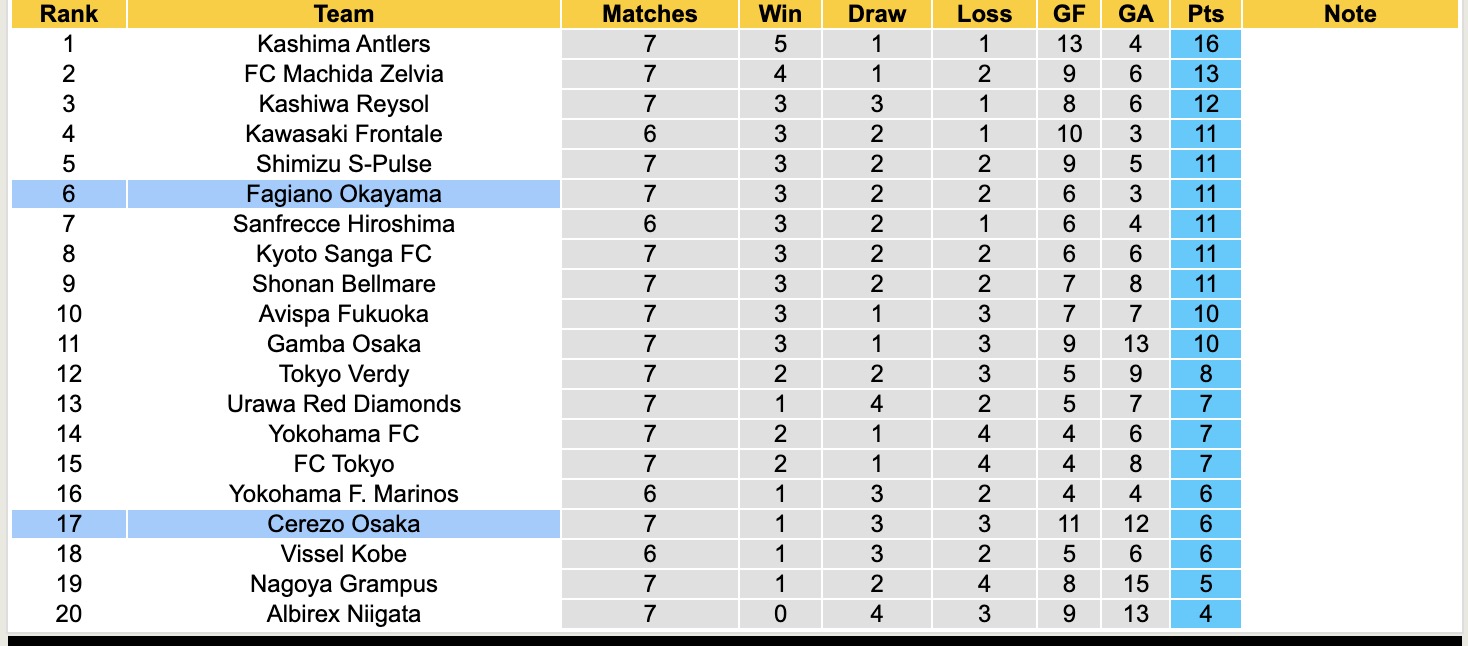The height and width of the screenshot is (646, 1468).
Task: Click the Rank column header
Action: pos(68,14)
